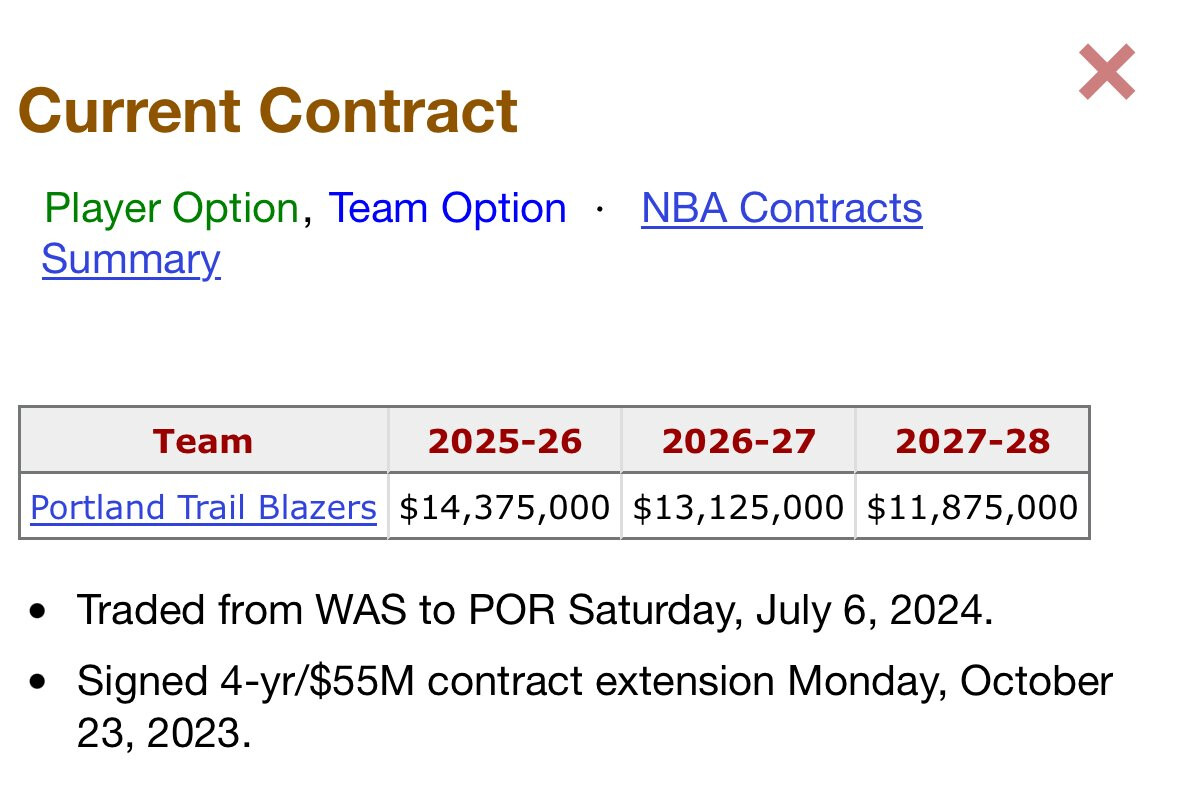Image resolution: width=1179 pixels, height=786 pixels.
Task: Click the green Player Option legend label
Action: pyautogui.click(x=172, y=209)
